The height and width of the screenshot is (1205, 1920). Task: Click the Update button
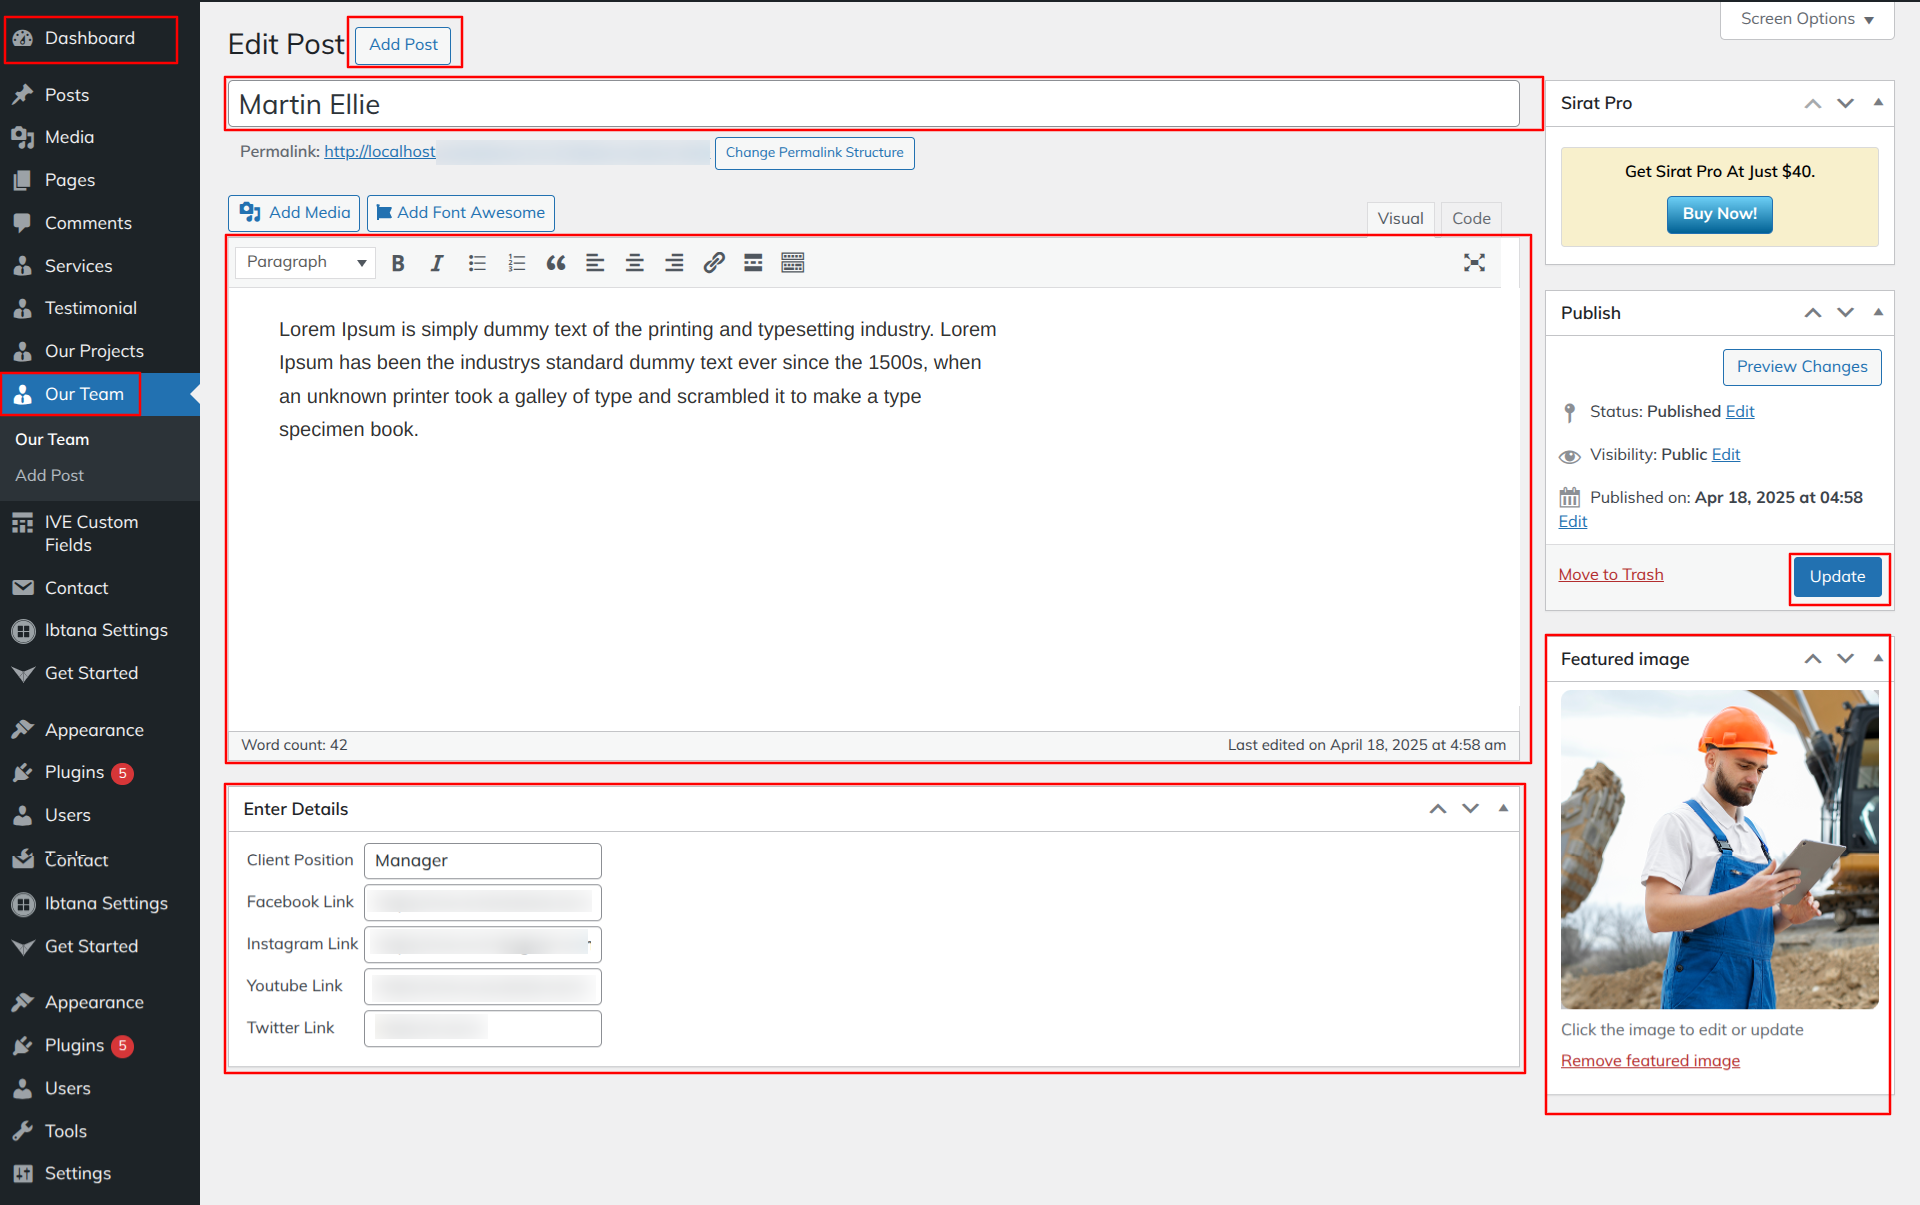[1837, 577]
